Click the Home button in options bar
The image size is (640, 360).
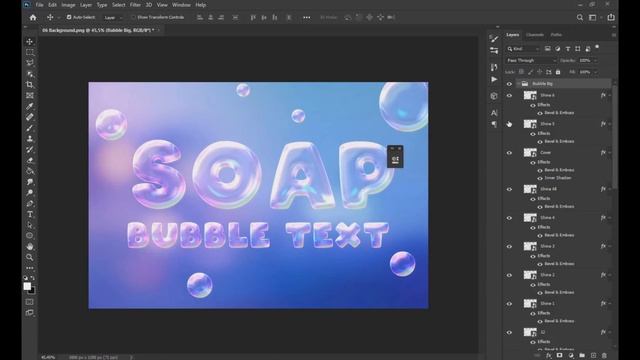pyautogui.click(x=33, y=18)
